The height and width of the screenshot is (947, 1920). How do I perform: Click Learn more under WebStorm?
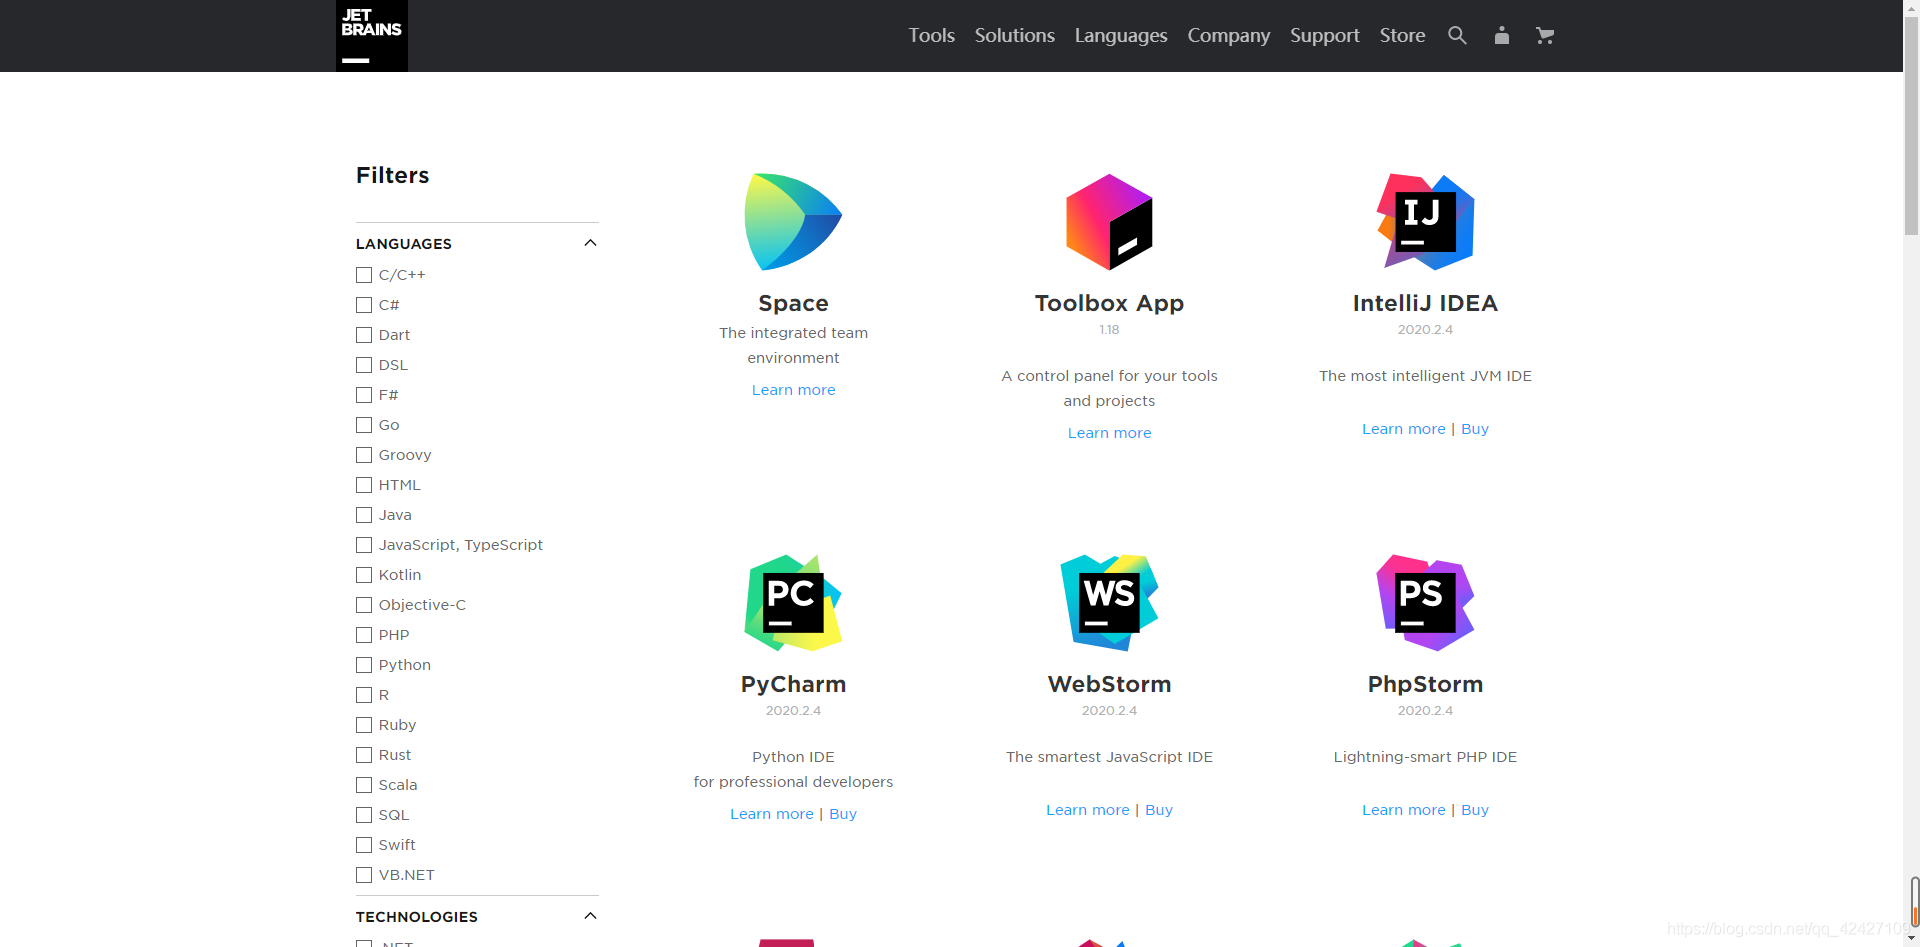(x=1088, y=810)
